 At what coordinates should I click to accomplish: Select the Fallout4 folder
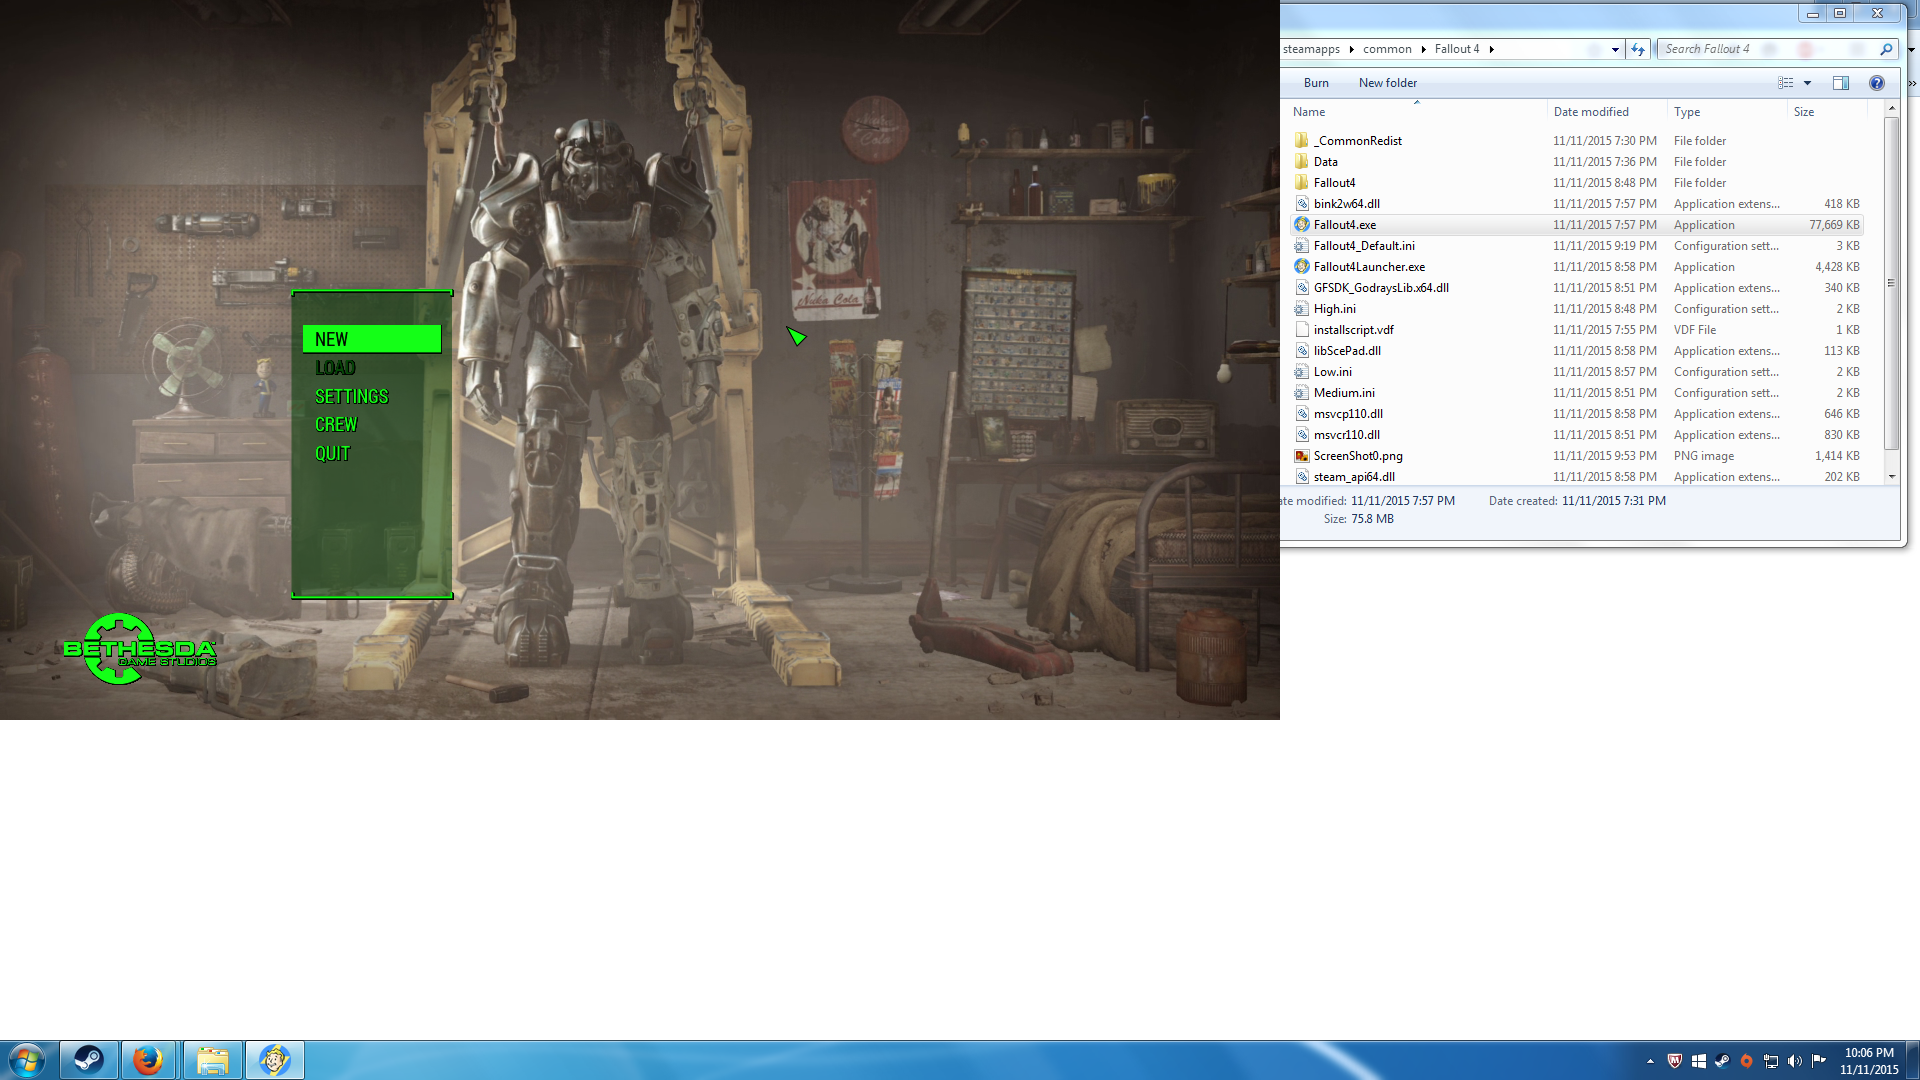(x=1578, y=183)
